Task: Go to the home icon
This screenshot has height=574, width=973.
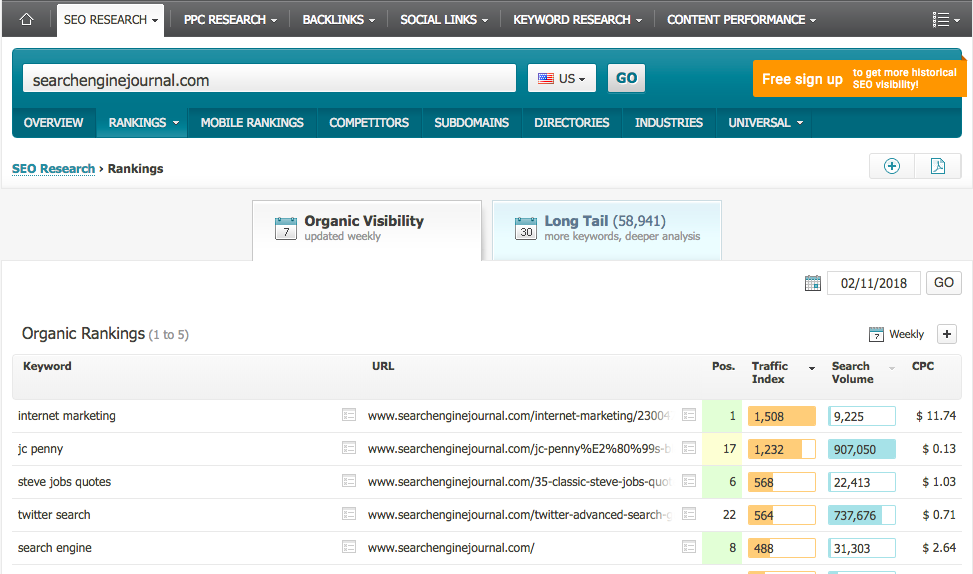Action: pos(26,19)
